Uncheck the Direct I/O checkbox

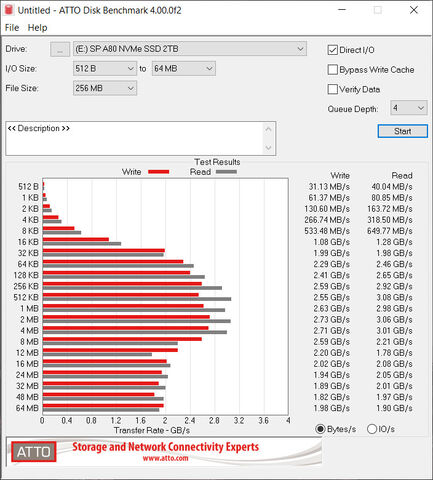click(x=333, y=50)
